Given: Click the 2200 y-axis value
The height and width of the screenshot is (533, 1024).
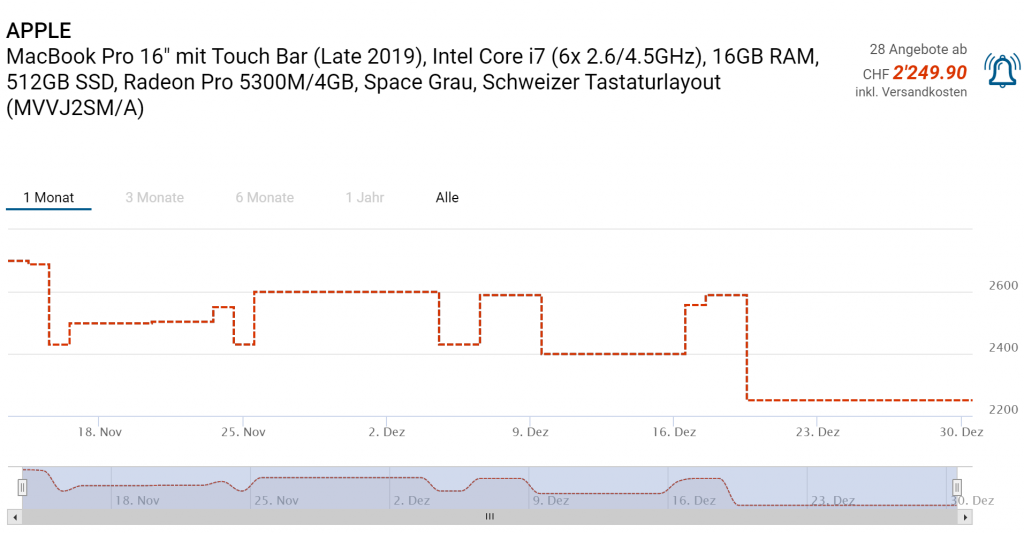Looking at the screenshot, I should coord(1003,410).
